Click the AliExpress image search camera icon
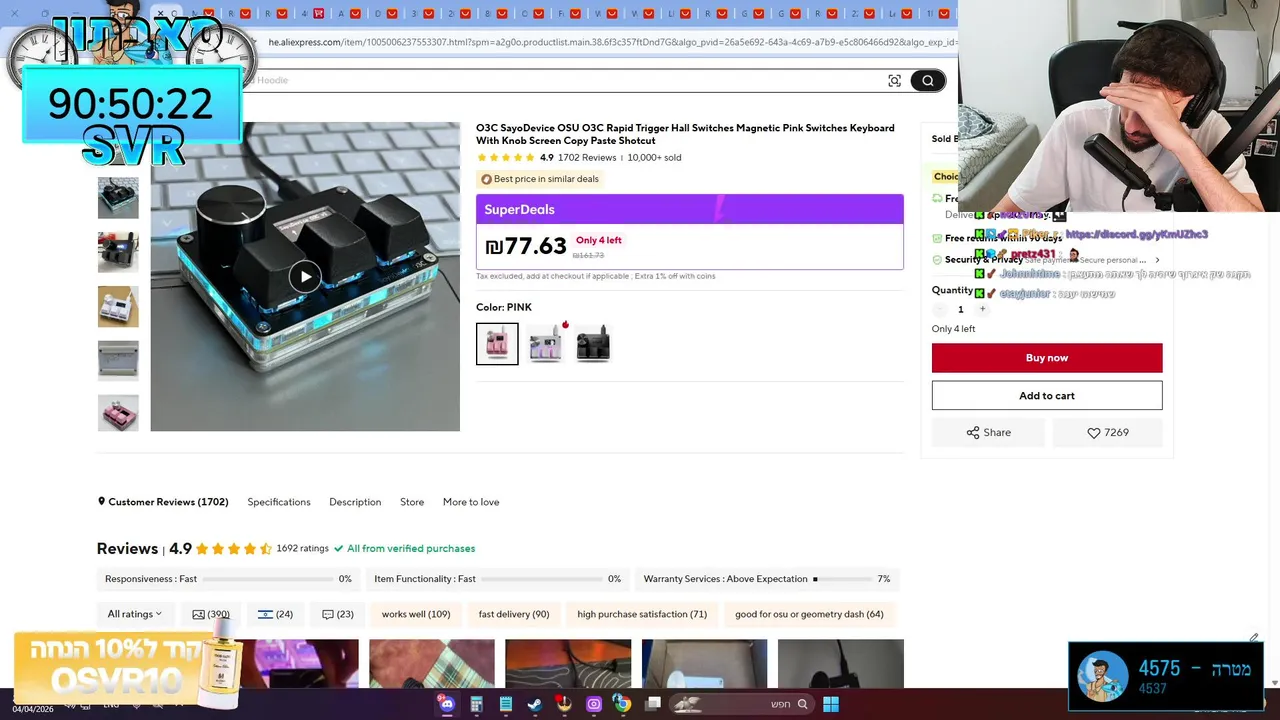This screenshot has width=1280, height=720. coord(894,81)
